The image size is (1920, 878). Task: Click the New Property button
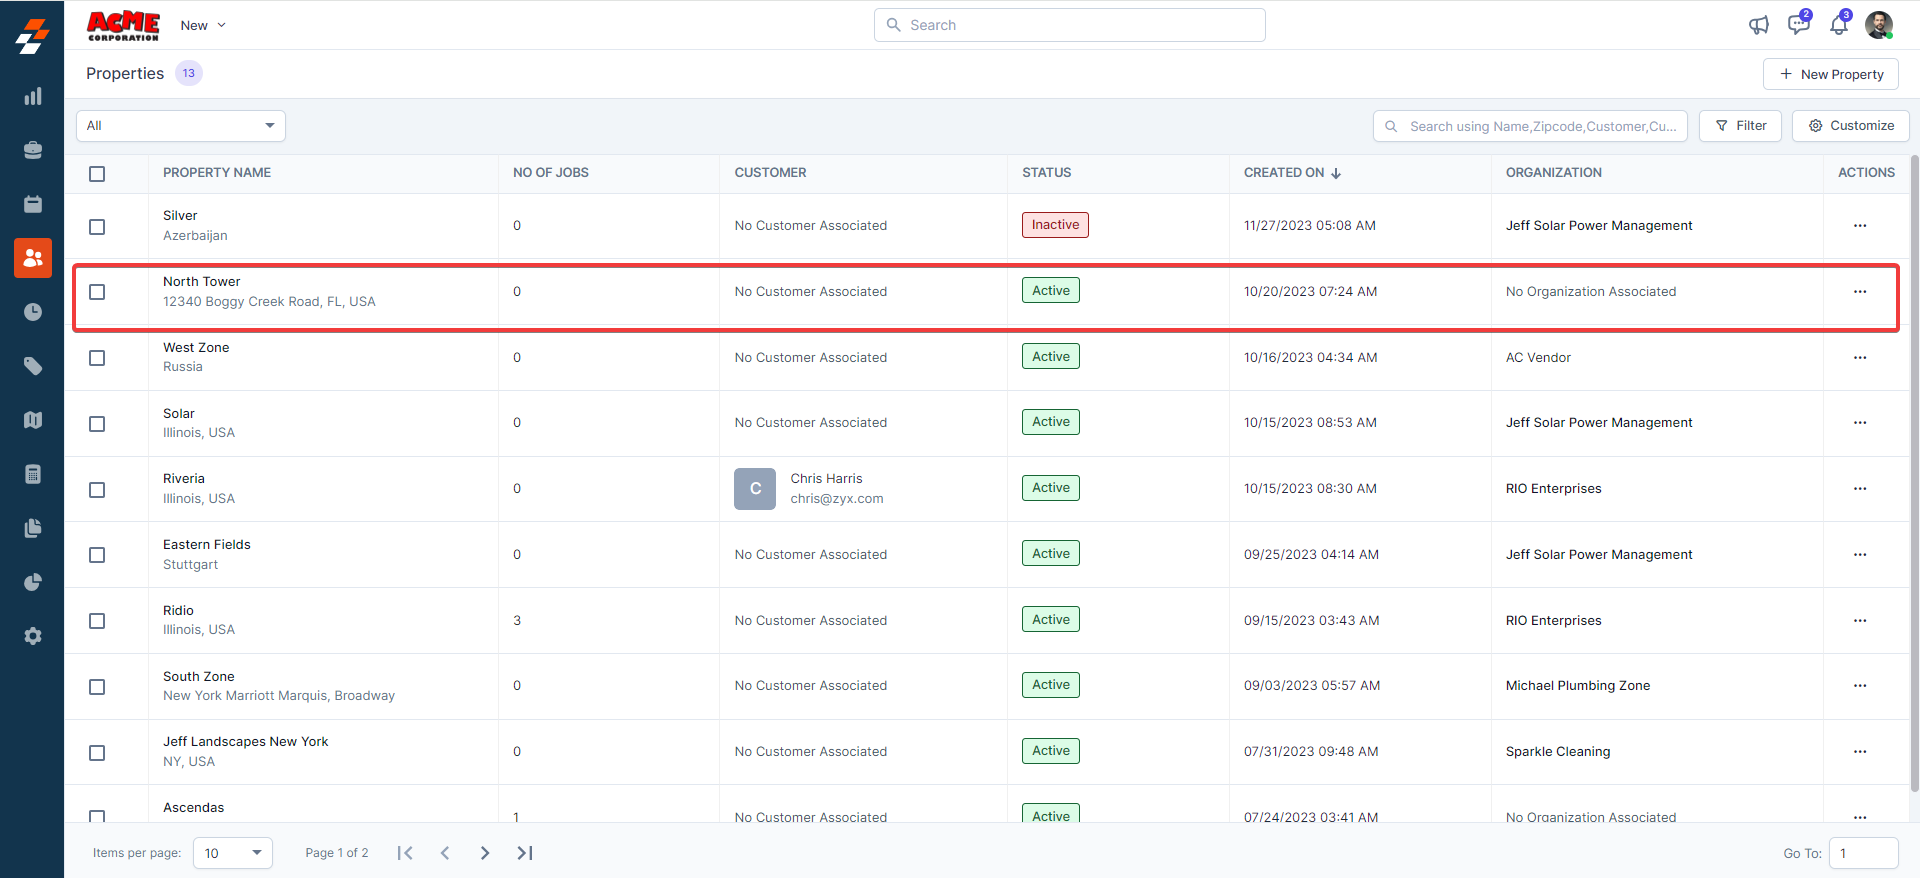1830,74
